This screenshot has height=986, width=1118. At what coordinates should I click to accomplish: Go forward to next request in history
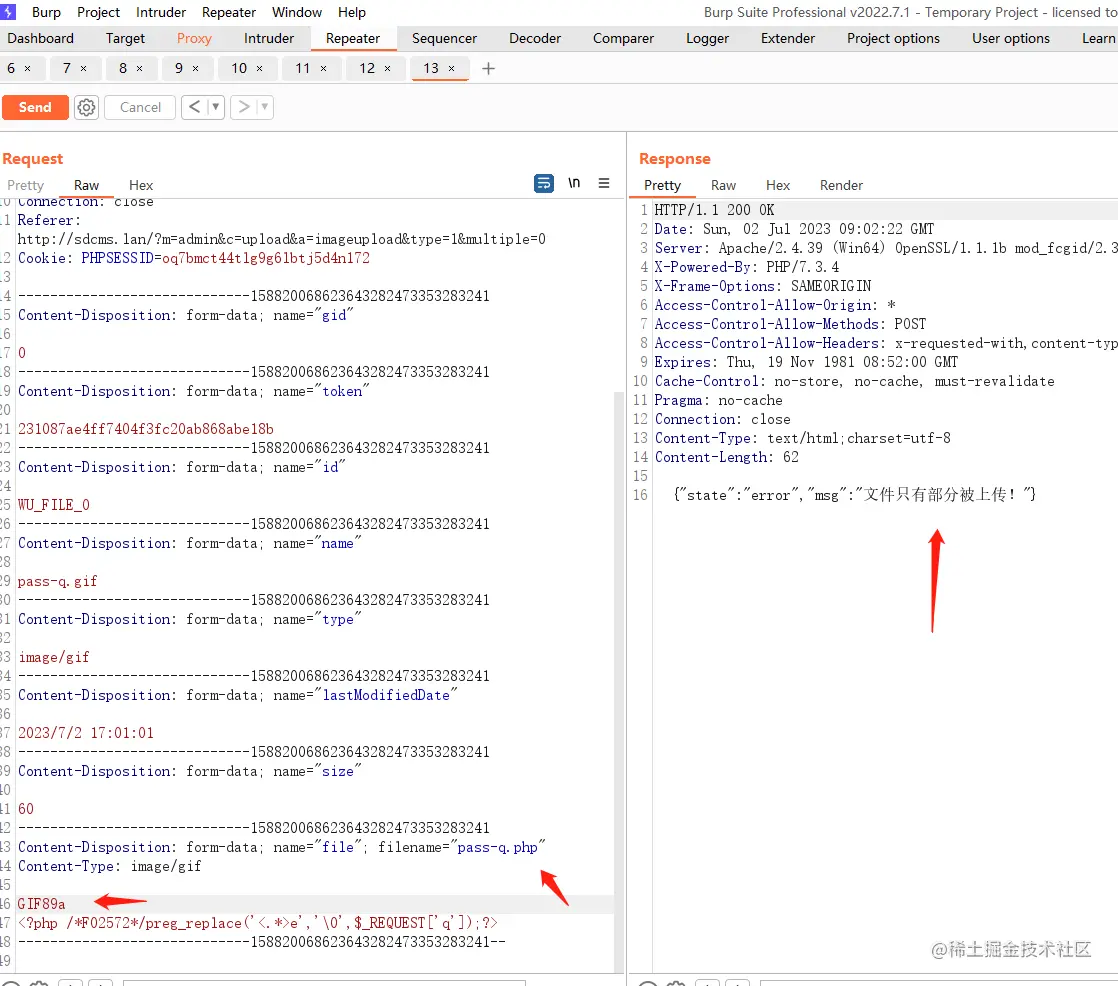(x=244, y=107)
